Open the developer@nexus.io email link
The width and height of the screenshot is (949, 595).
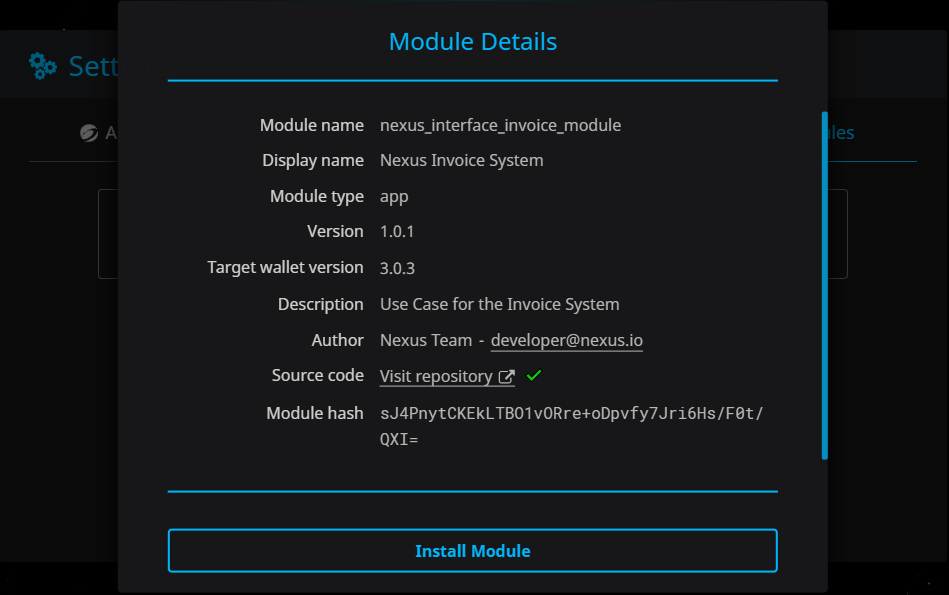[x=566, y=340]
